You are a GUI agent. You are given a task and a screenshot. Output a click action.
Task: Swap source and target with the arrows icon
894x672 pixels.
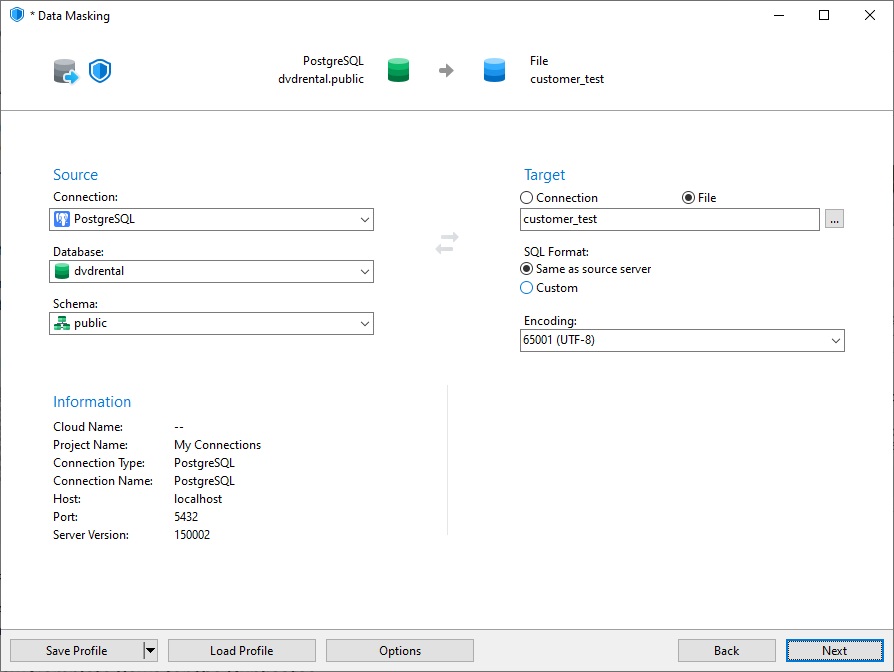(x=447, y=243)
